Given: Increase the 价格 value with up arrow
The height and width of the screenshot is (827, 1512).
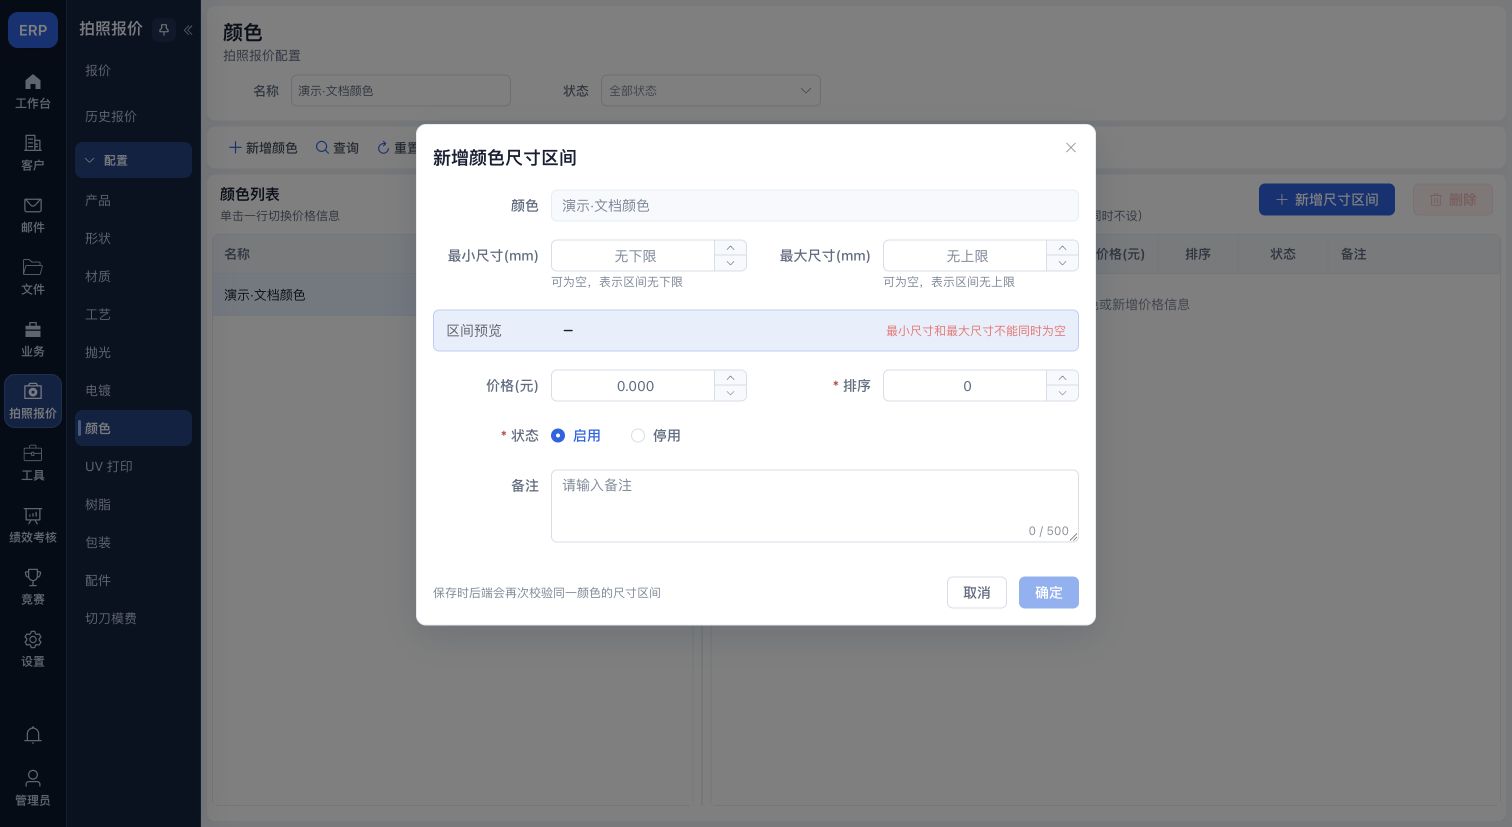Looking at the screenshot, I should (x=731, y=378).
